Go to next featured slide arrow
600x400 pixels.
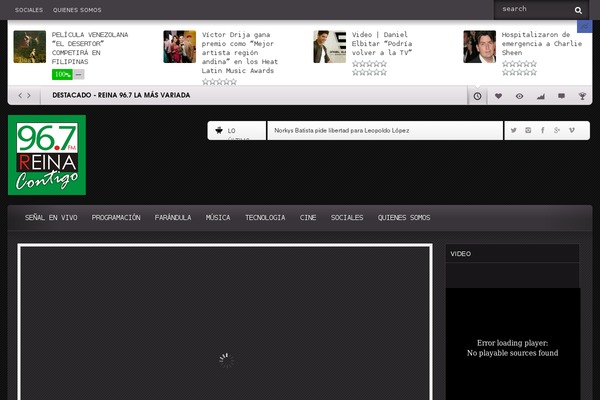[29, 95]
